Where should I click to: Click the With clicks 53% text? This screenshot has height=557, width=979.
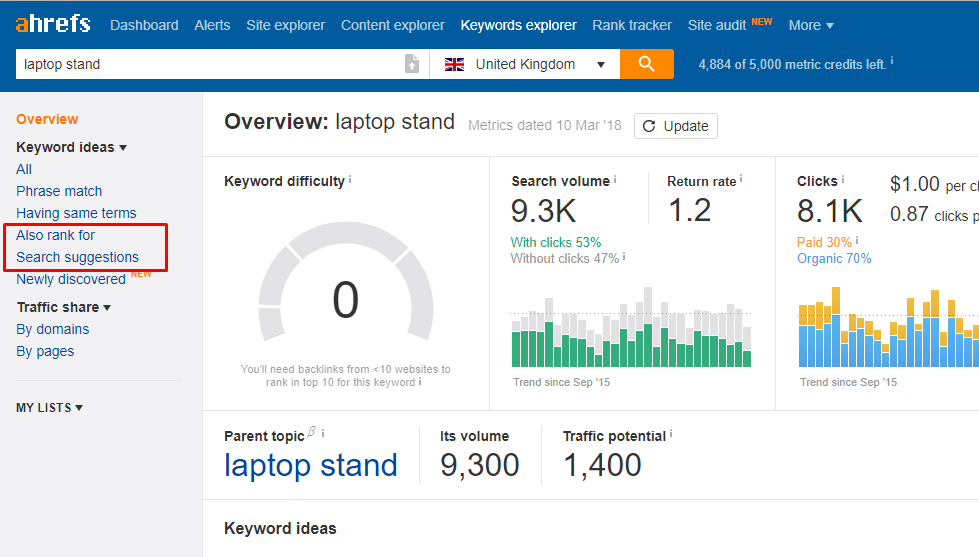click(556, 242)
